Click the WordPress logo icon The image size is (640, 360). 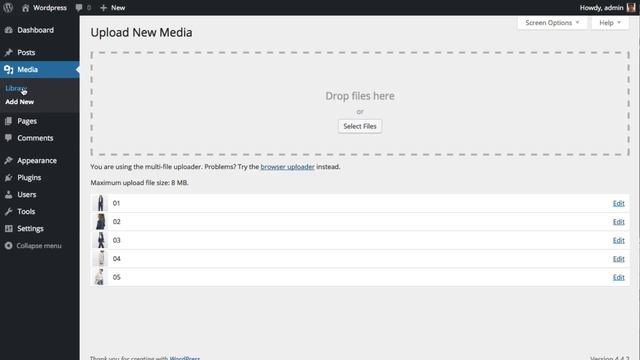pos(8,7)
